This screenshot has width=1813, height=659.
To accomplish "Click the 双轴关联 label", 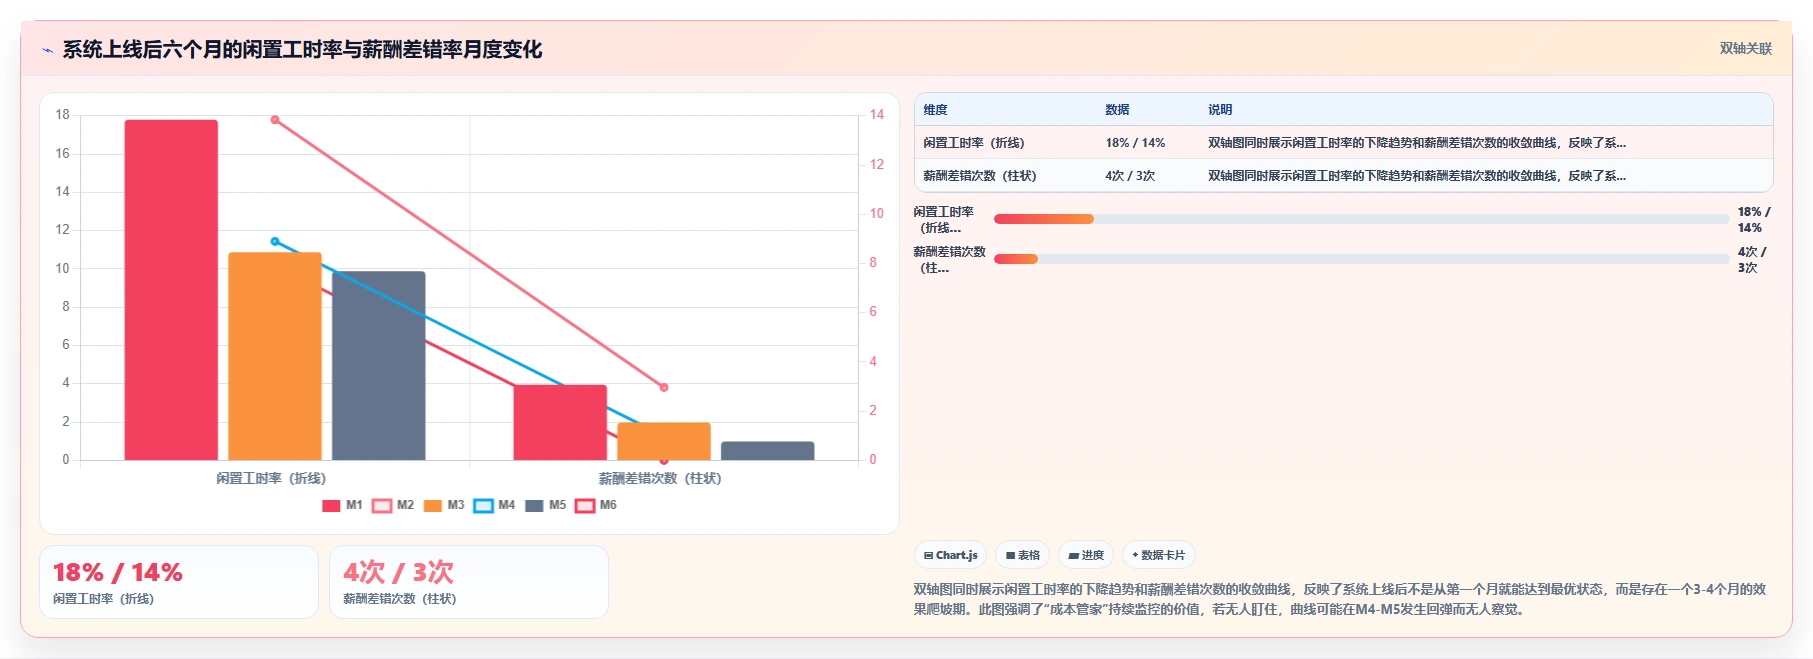I will pos(1745,48).
